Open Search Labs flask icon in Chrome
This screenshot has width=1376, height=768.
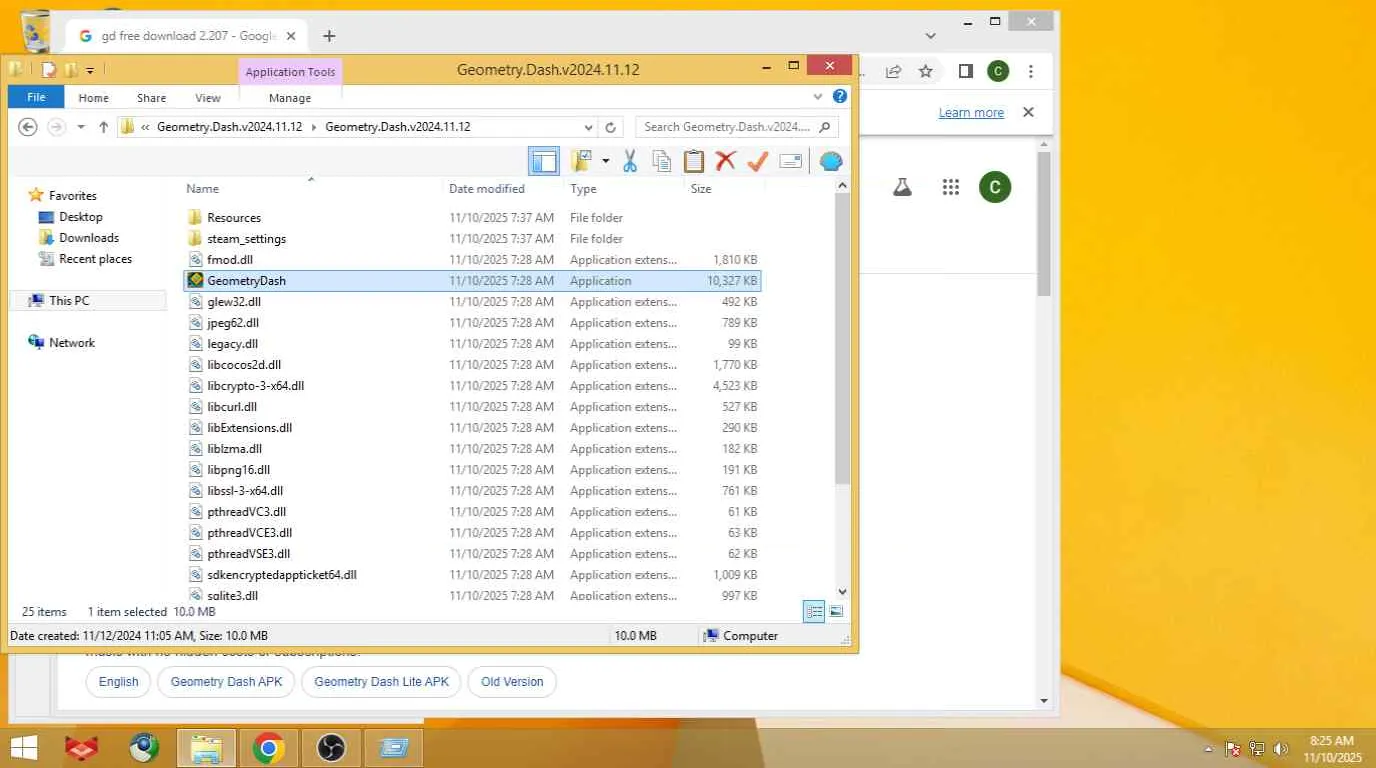(x=902, y=187)
